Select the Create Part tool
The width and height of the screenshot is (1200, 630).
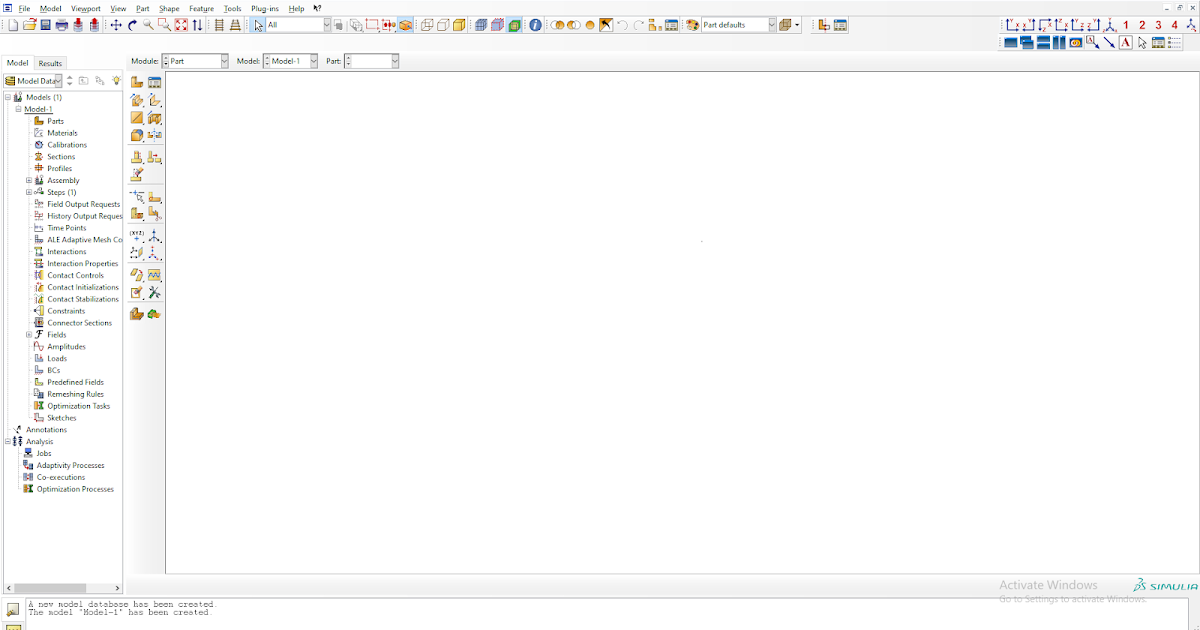[137, 82]
